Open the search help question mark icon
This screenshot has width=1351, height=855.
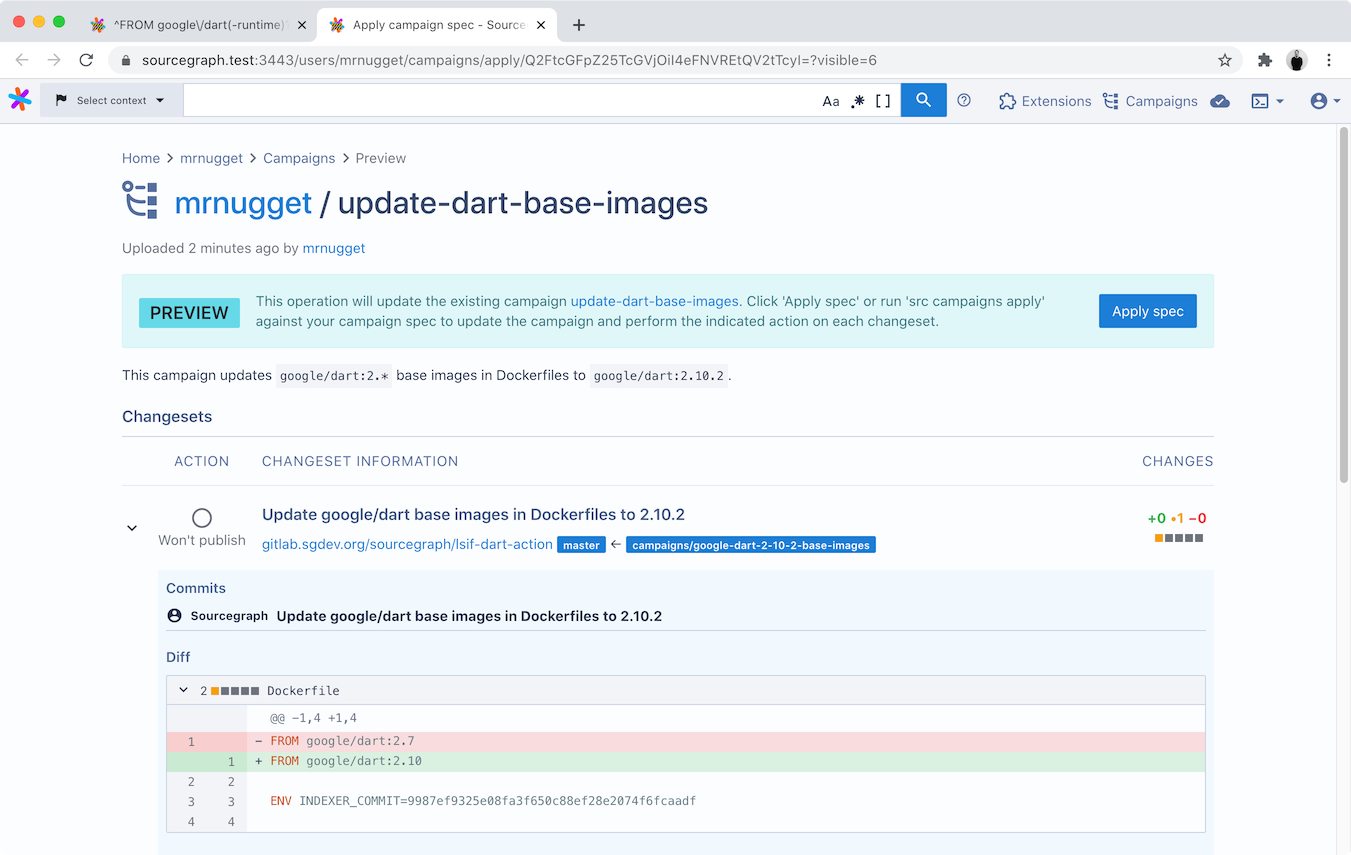click(x=964, y=100)
